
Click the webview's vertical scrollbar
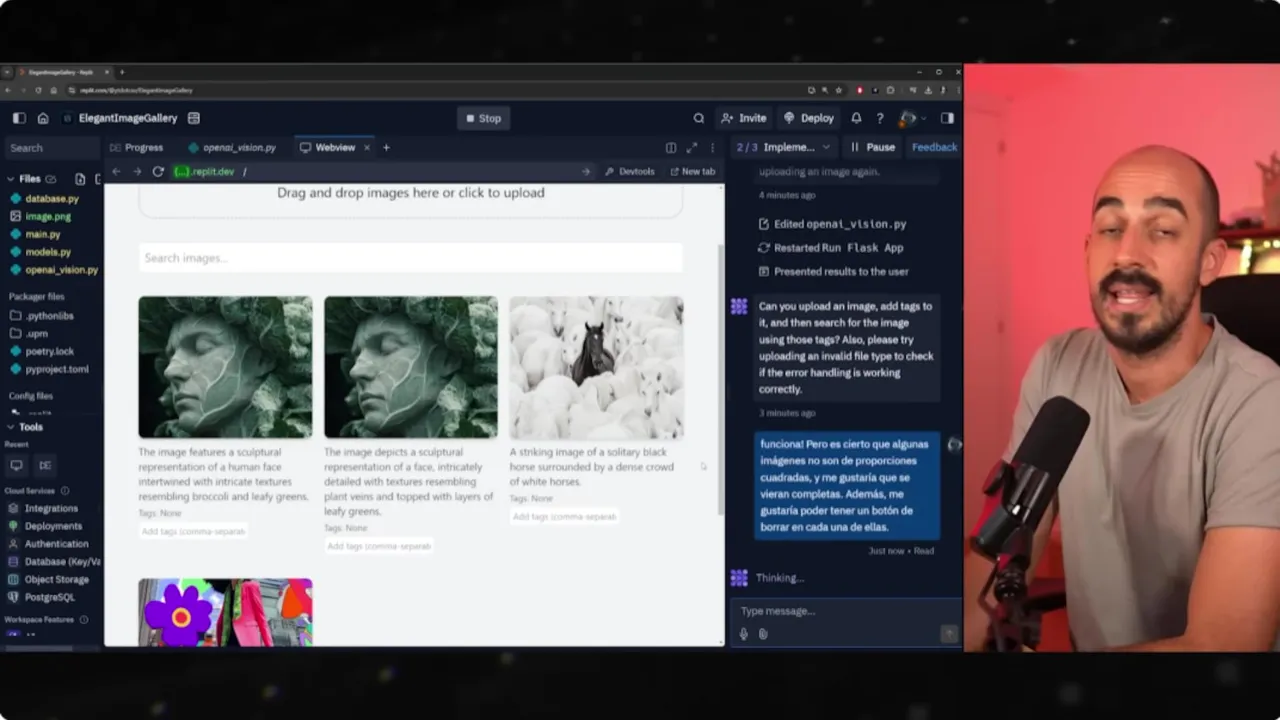pyautogui.click(x=721, y=380)
